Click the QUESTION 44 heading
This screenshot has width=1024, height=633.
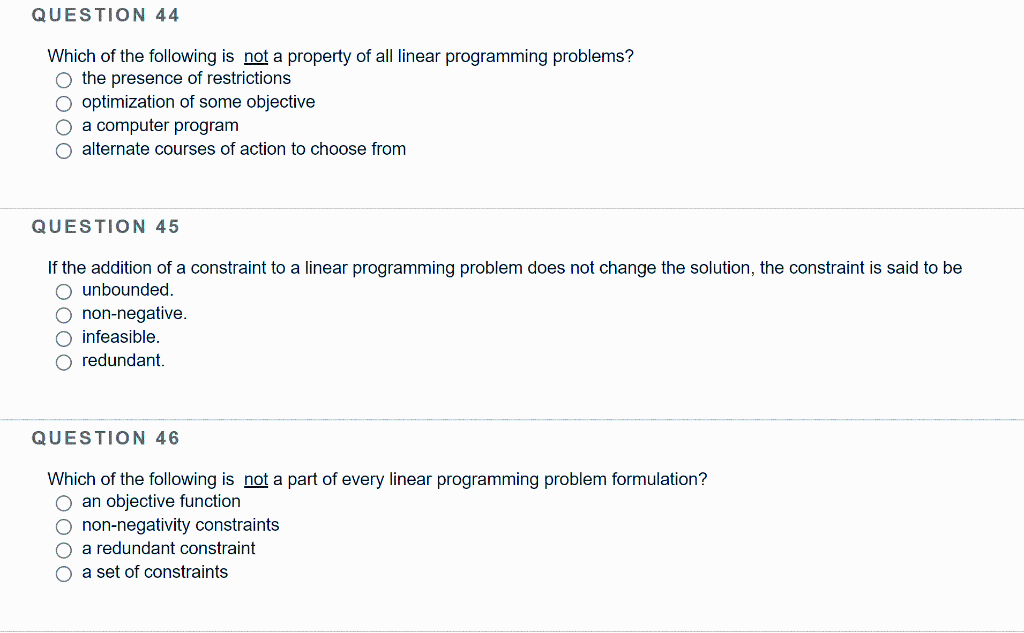[x=105, y=15]
